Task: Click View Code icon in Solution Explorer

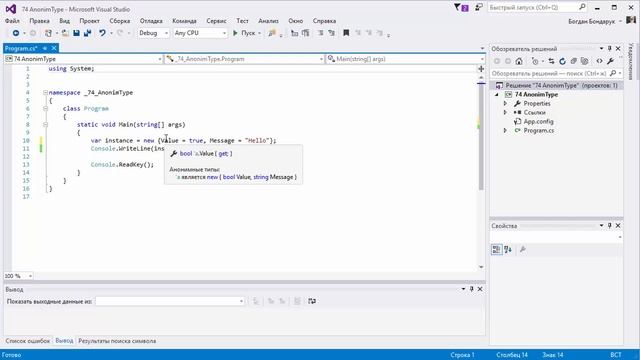Action: coord(599,61)
